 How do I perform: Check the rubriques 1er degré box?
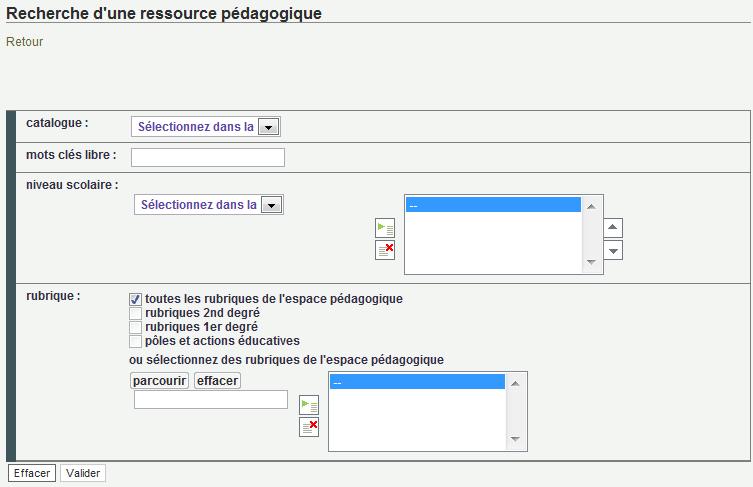click(x=135, y=327)
